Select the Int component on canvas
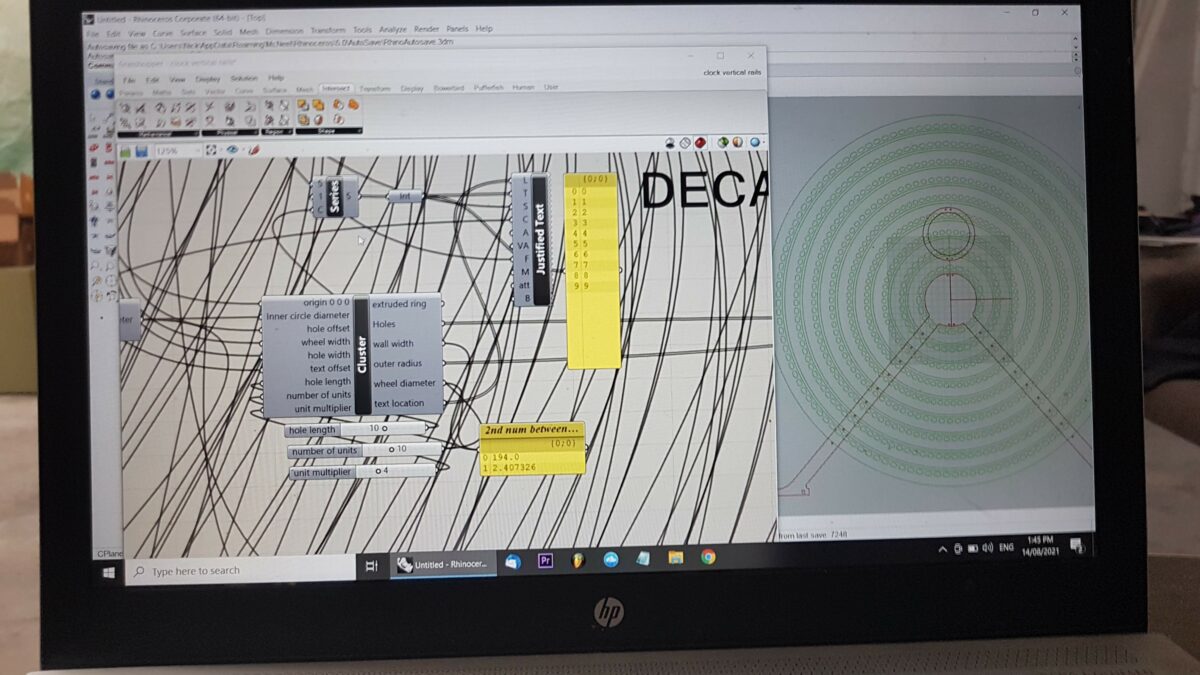Image resolution: width=1200 pixels, height=675 pixels. click(404, 196)
